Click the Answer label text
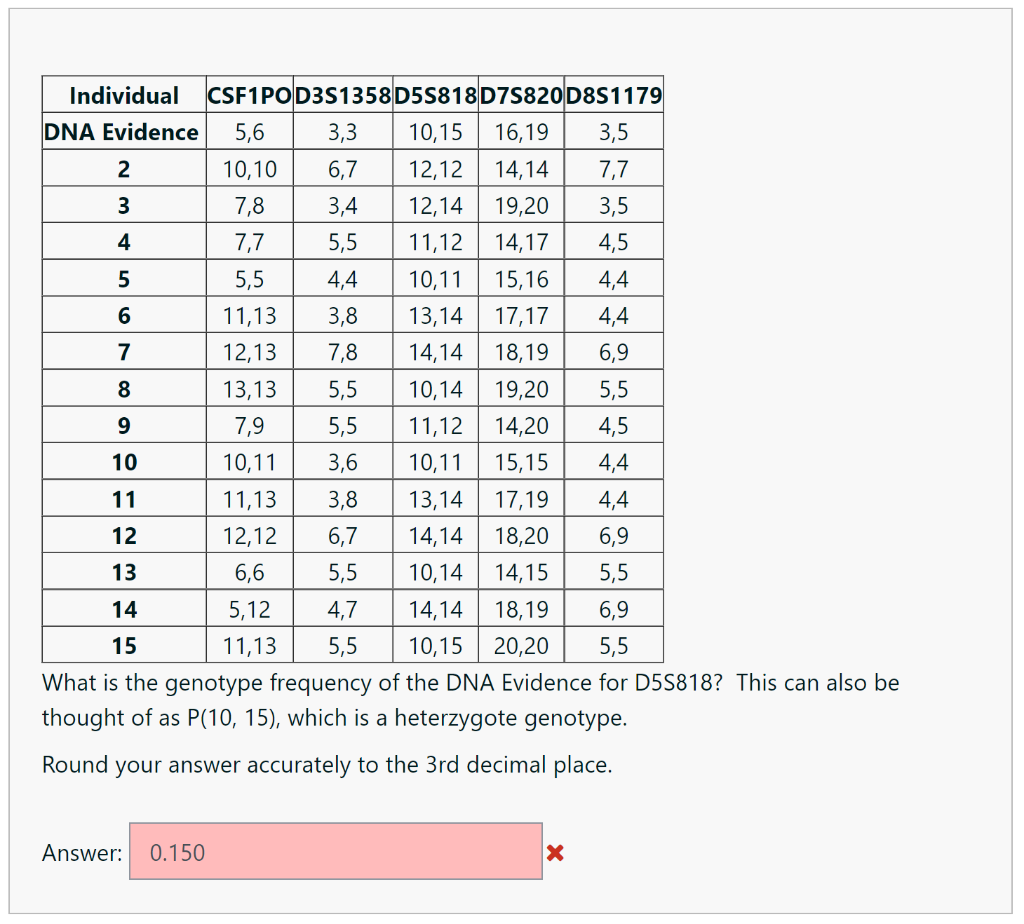Screen dimensions: 1024x924 click(80, 852)
